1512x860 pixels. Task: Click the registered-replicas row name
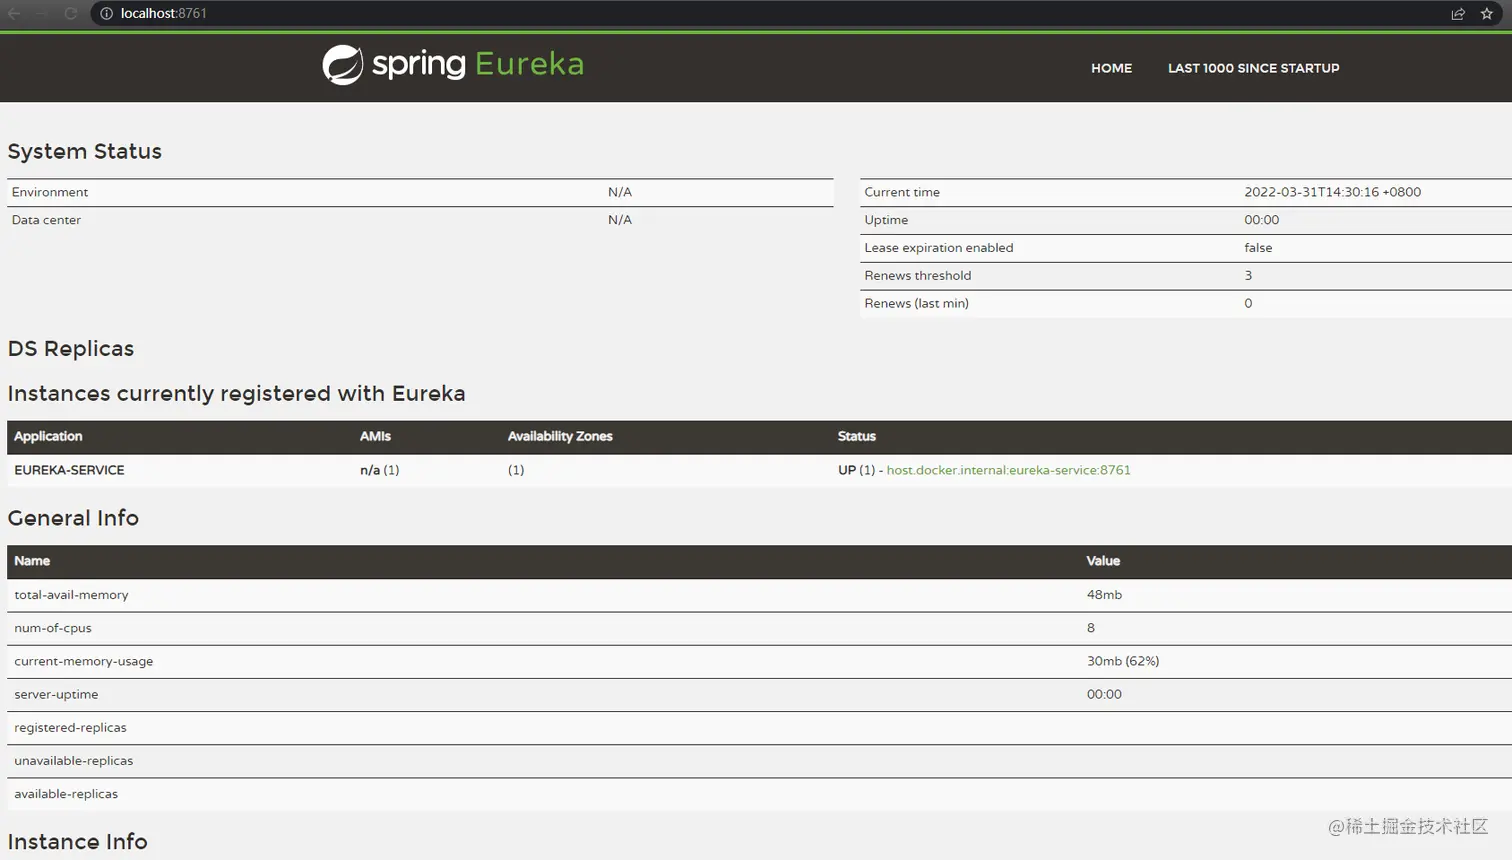point(70,728)
